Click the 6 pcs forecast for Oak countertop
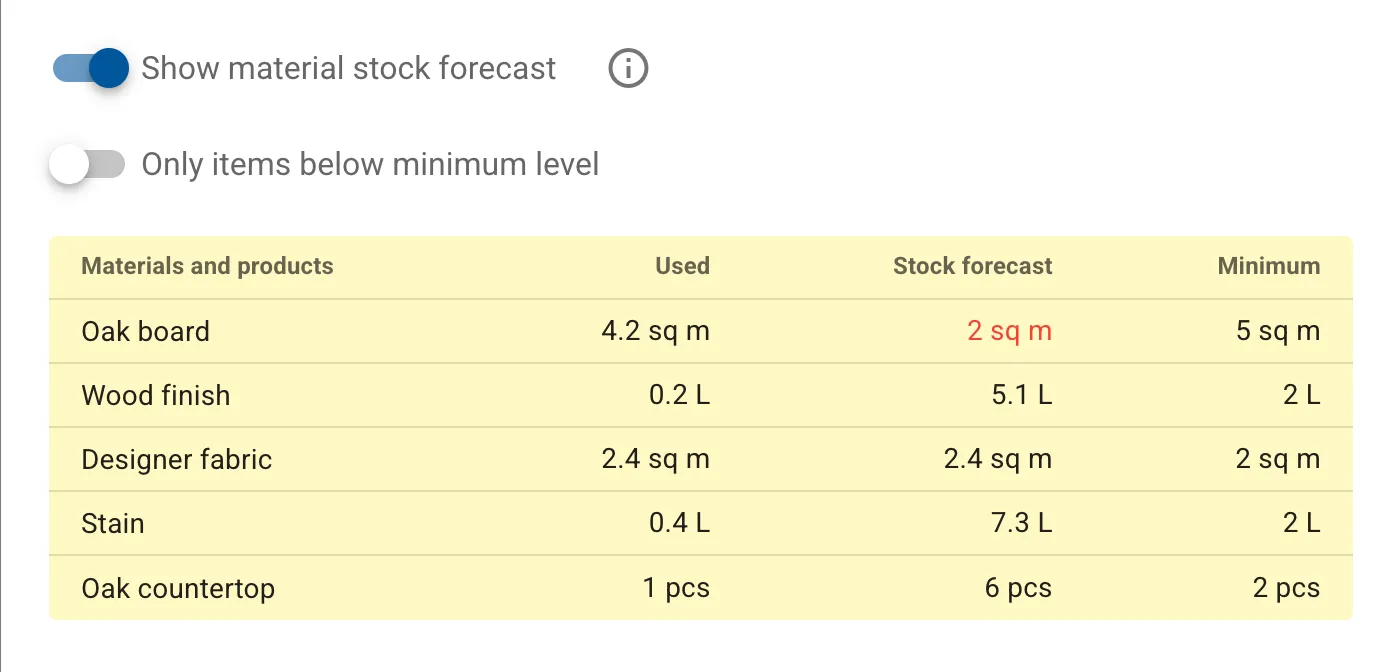The image size is (1400, 672). (x=1018, y=587)
